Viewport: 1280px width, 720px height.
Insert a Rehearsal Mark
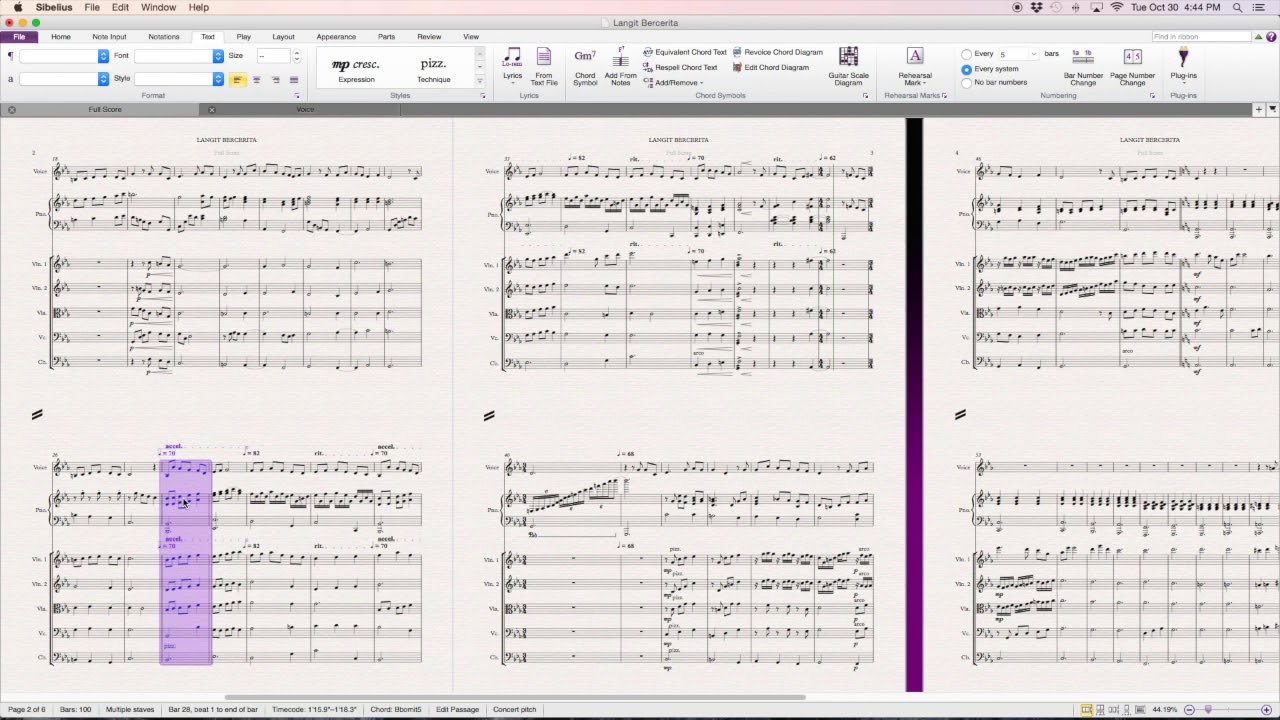(x=914, y=66)
